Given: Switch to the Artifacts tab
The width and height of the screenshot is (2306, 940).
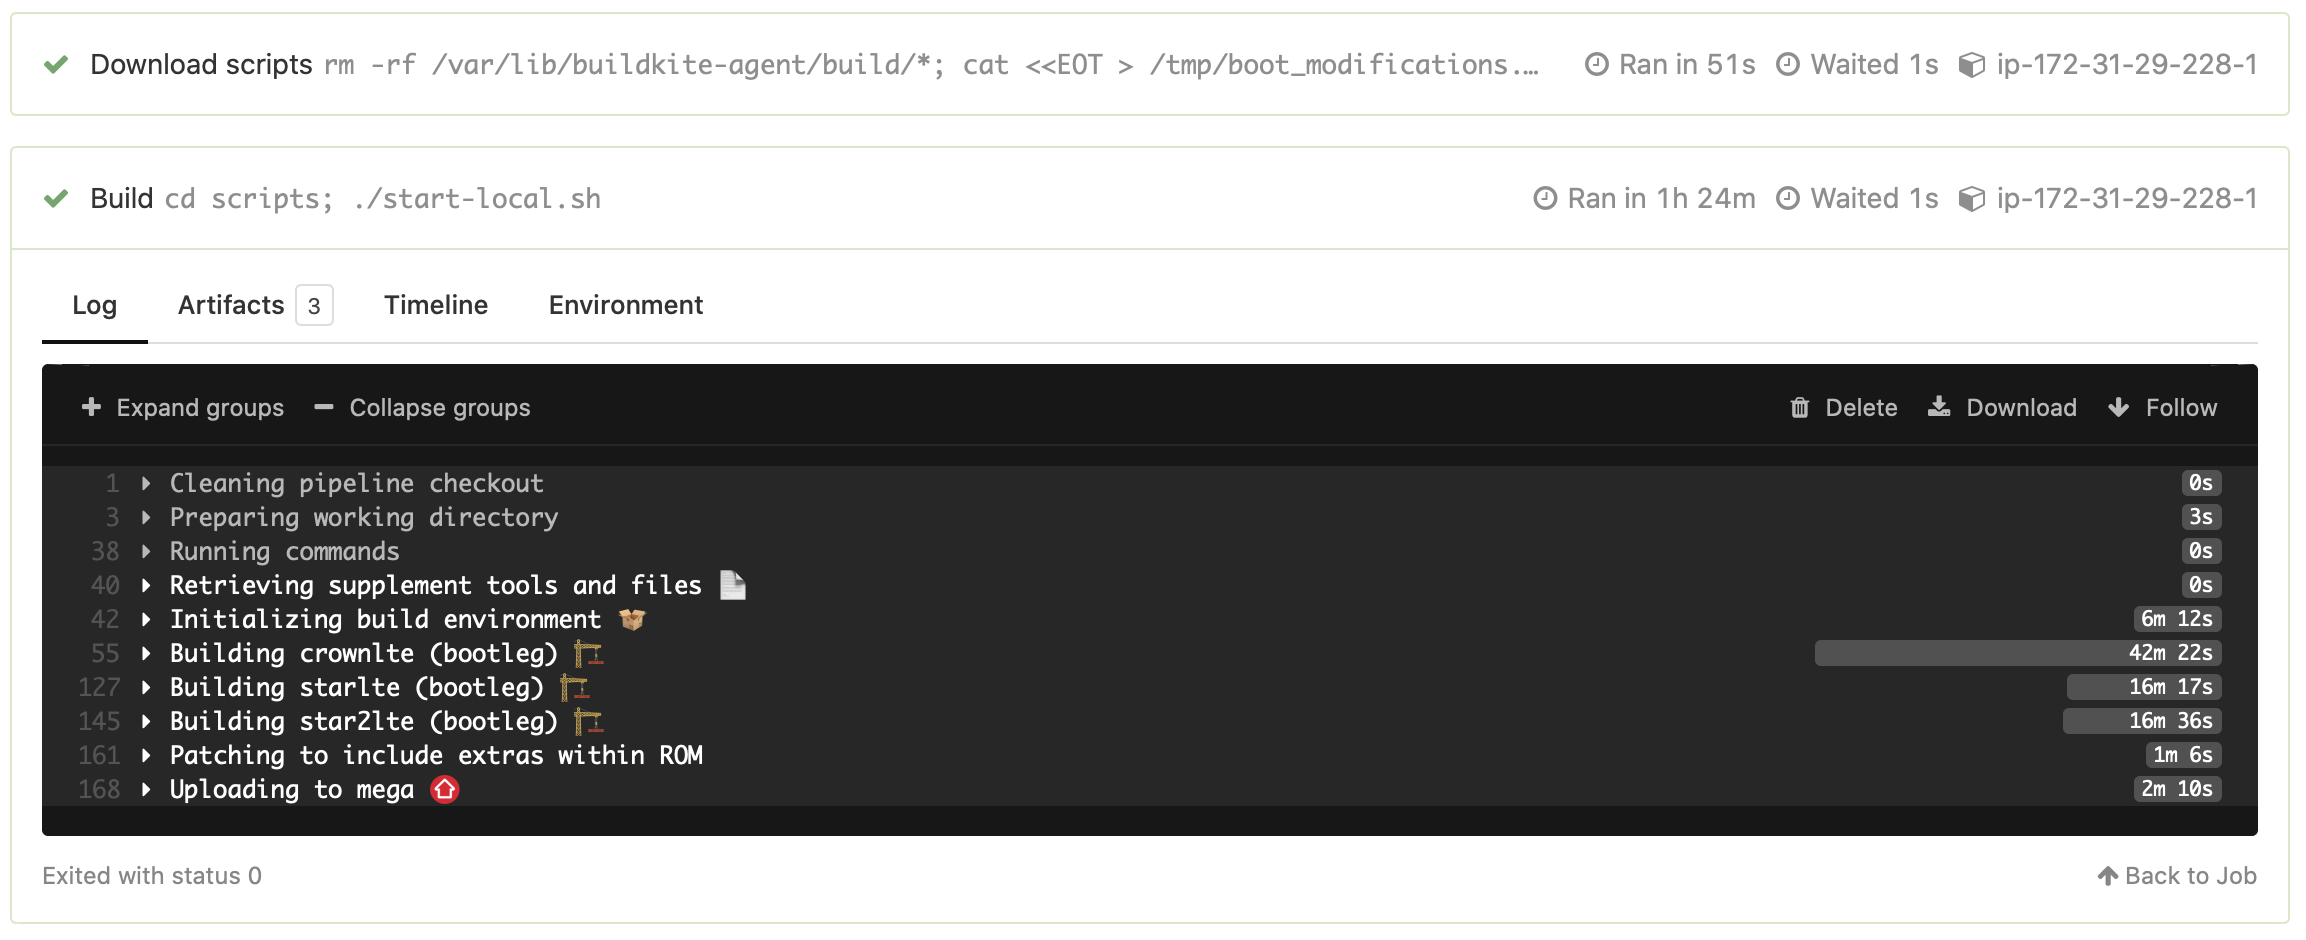Looking at the screenshot, I should coord(255,305).
